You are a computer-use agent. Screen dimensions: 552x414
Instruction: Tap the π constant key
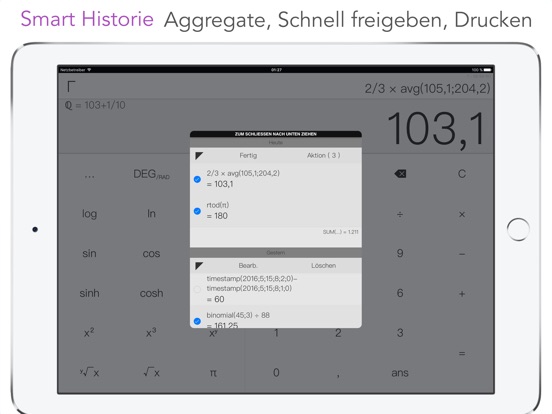[x=213, y=372]
